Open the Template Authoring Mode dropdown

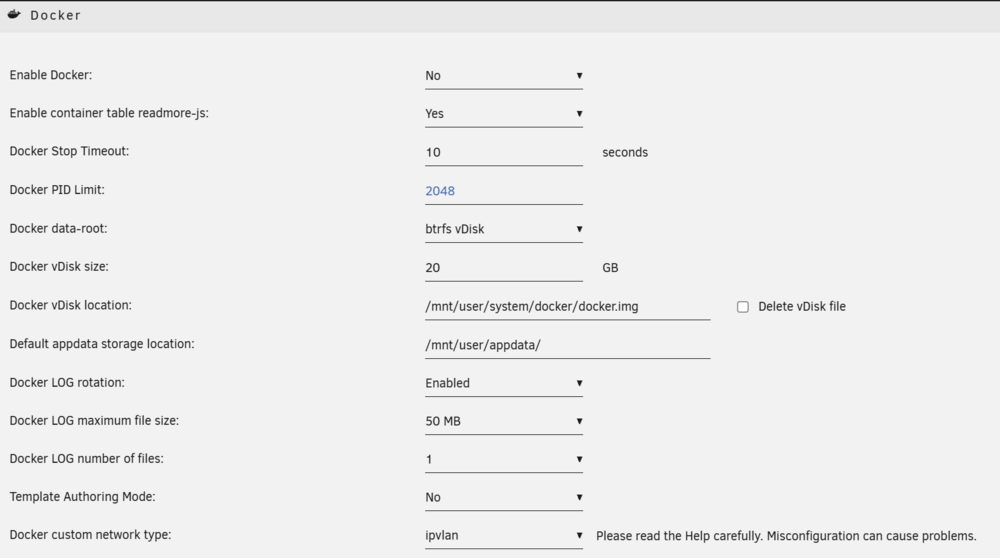pos(504,497)
